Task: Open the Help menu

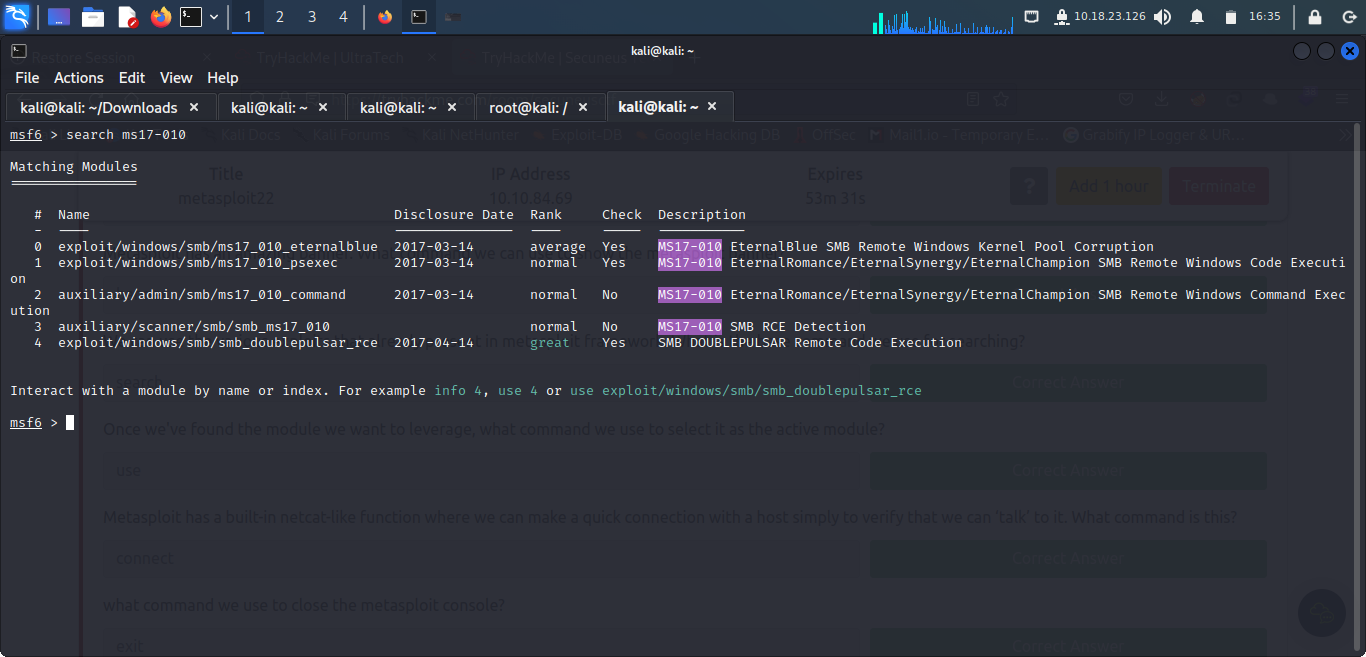Action: (223, 77)
